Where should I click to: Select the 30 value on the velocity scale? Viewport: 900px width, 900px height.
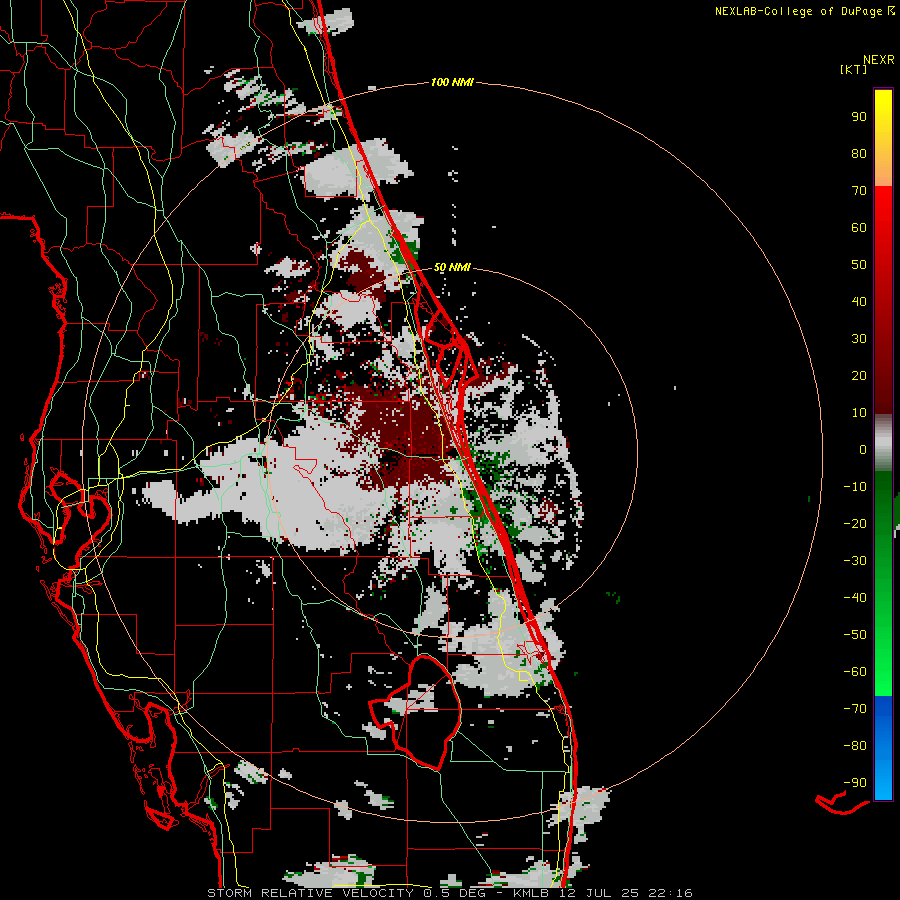click(x=859, y=339)
